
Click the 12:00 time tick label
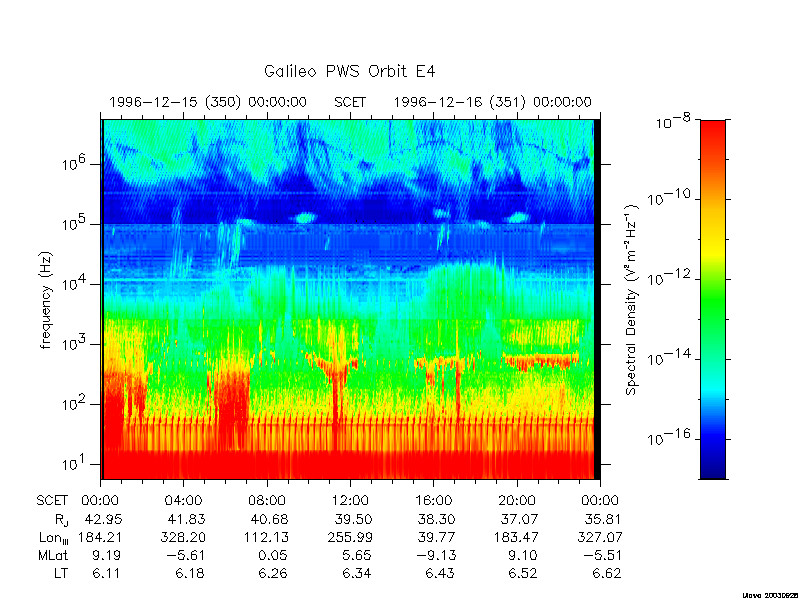click(350, 501)
